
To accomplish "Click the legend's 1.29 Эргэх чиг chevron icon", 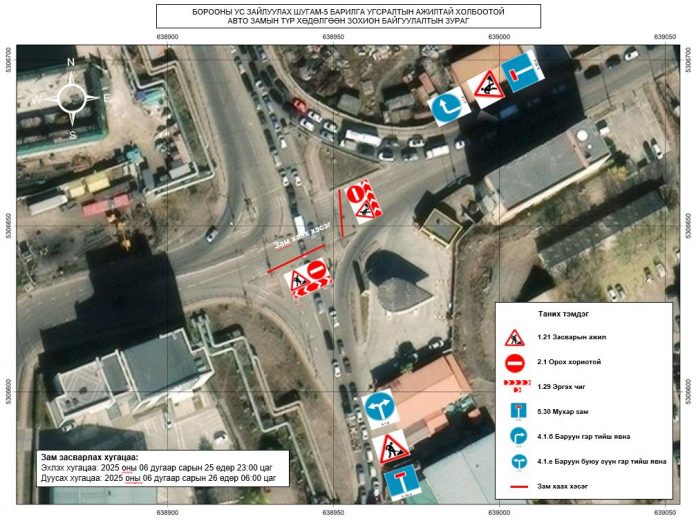I will (516, 385).
